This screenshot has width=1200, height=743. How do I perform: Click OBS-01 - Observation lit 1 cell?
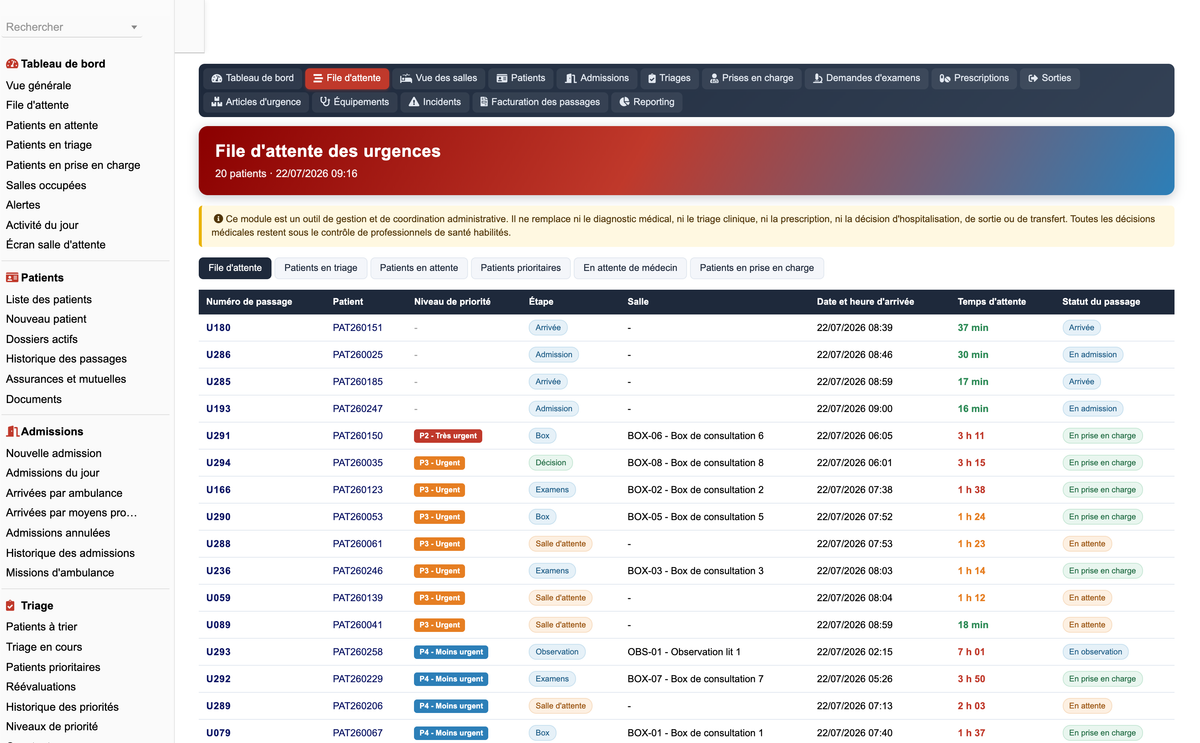pos(684,652)
